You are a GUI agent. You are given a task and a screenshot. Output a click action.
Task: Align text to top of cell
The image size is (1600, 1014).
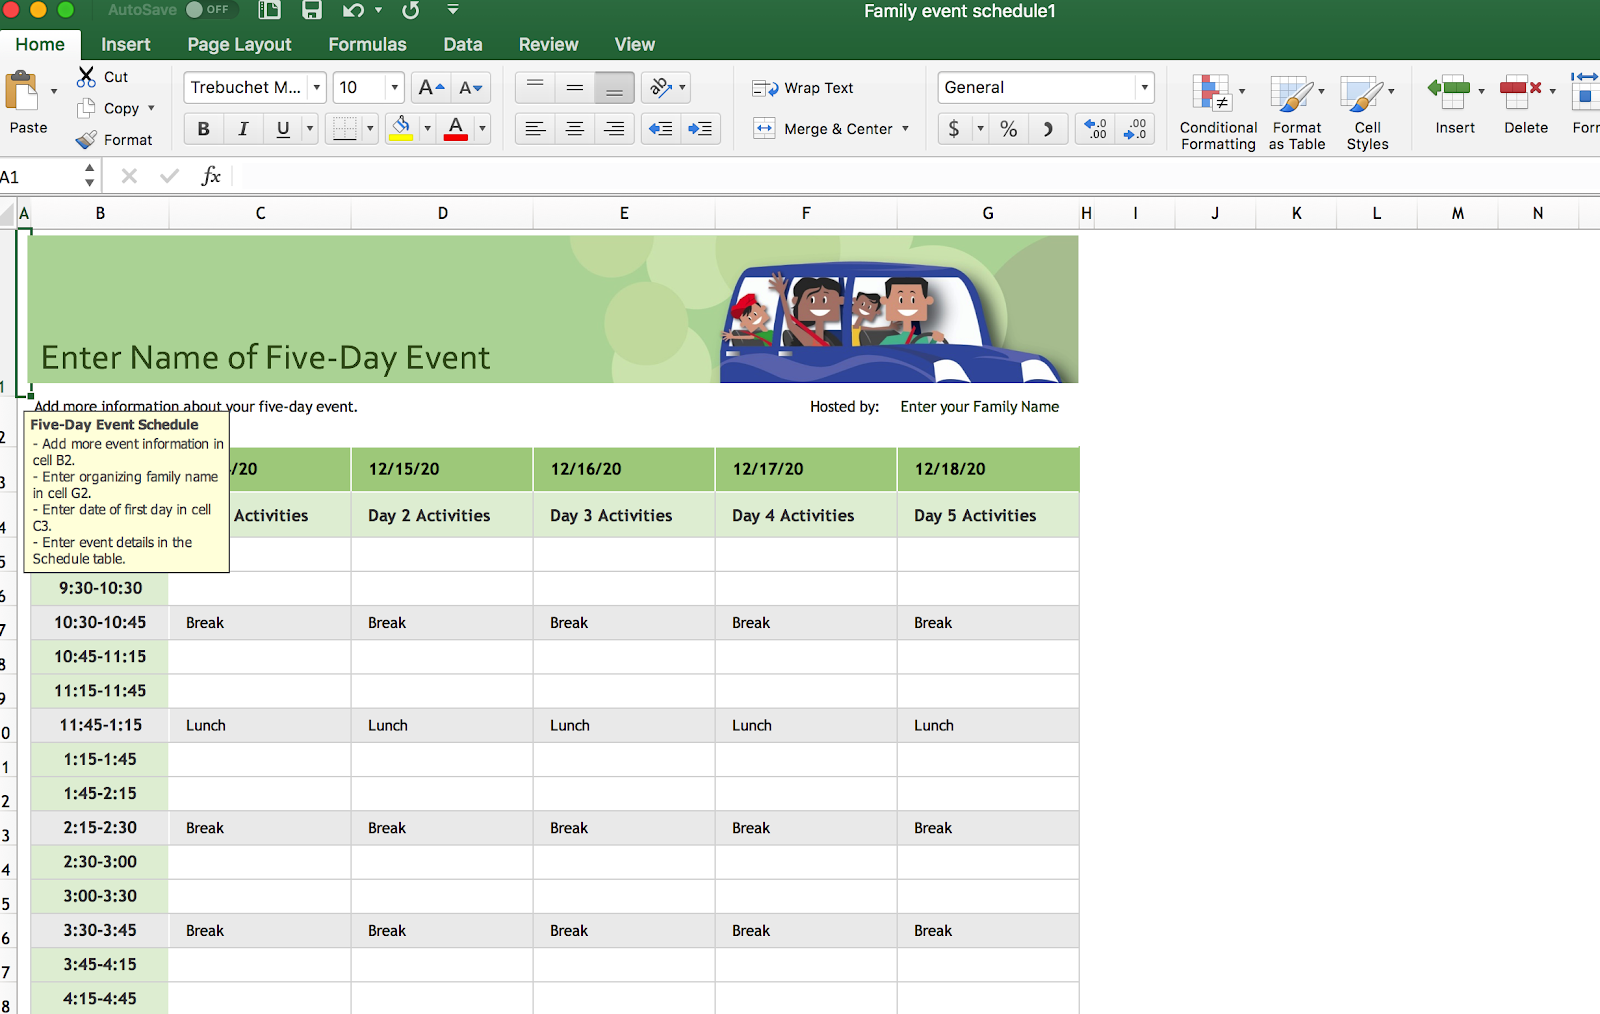[x=535, y=88]
